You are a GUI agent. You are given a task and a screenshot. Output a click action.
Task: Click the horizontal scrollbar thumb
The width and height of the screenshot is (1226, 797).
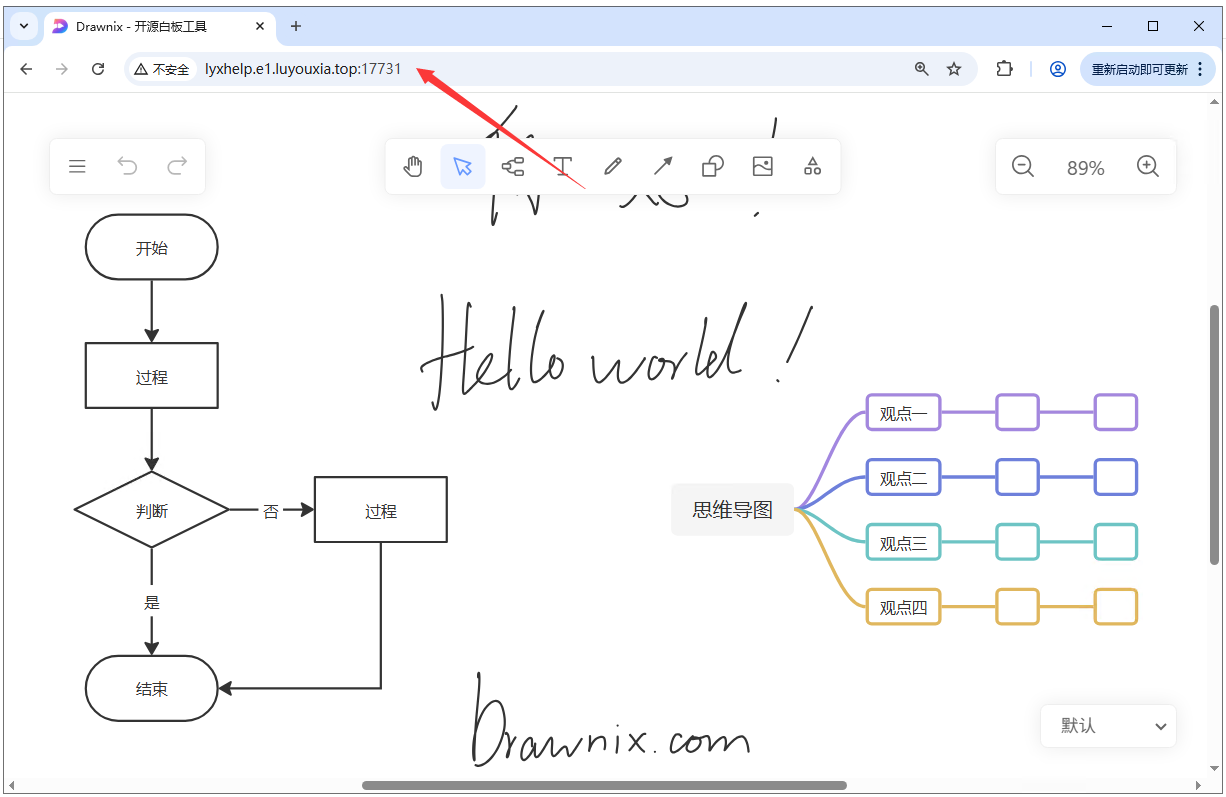coord(604,785)
